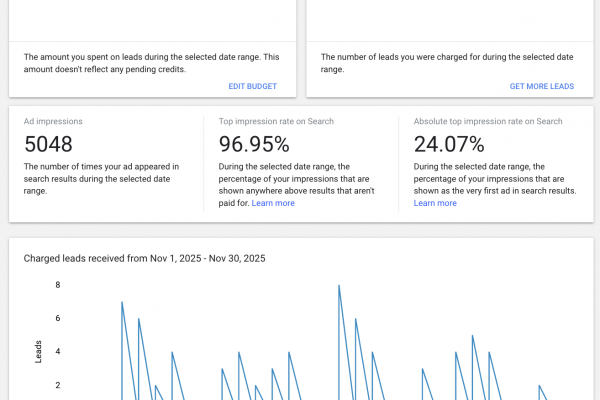Image resolution: width=600 pixels, height=400 pixels.
Task: Click the amount spent on leads description
Action: point(150,63)
